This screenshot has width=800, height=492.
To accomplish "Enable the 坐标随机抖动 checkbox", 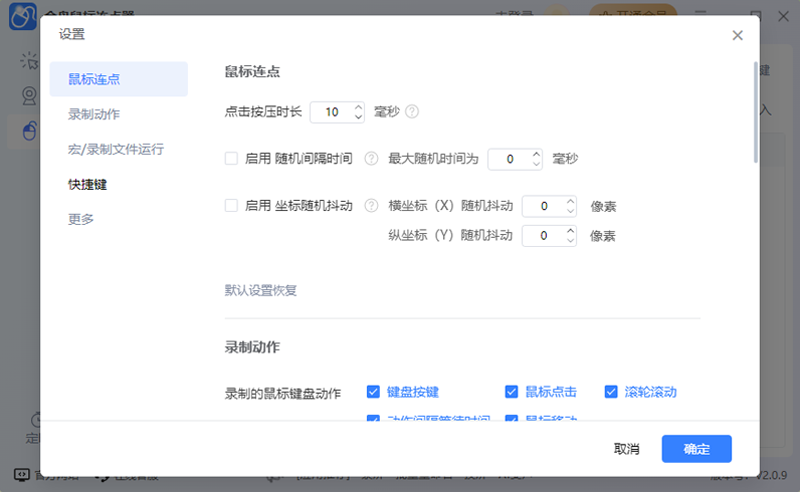I will coord(231,206).
